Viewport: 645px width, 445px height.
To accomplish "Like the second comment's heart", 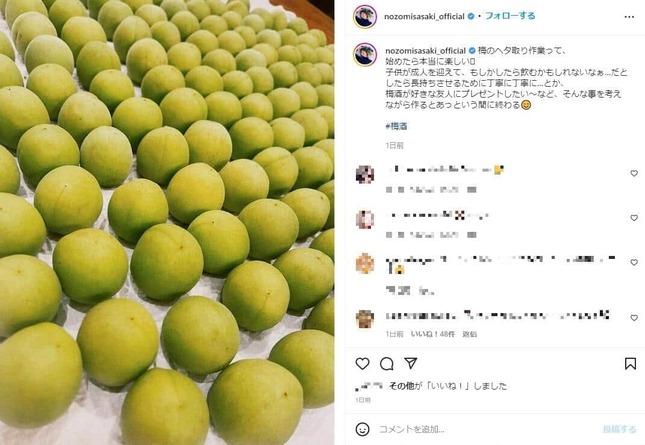I will click(x=634, y=218).
